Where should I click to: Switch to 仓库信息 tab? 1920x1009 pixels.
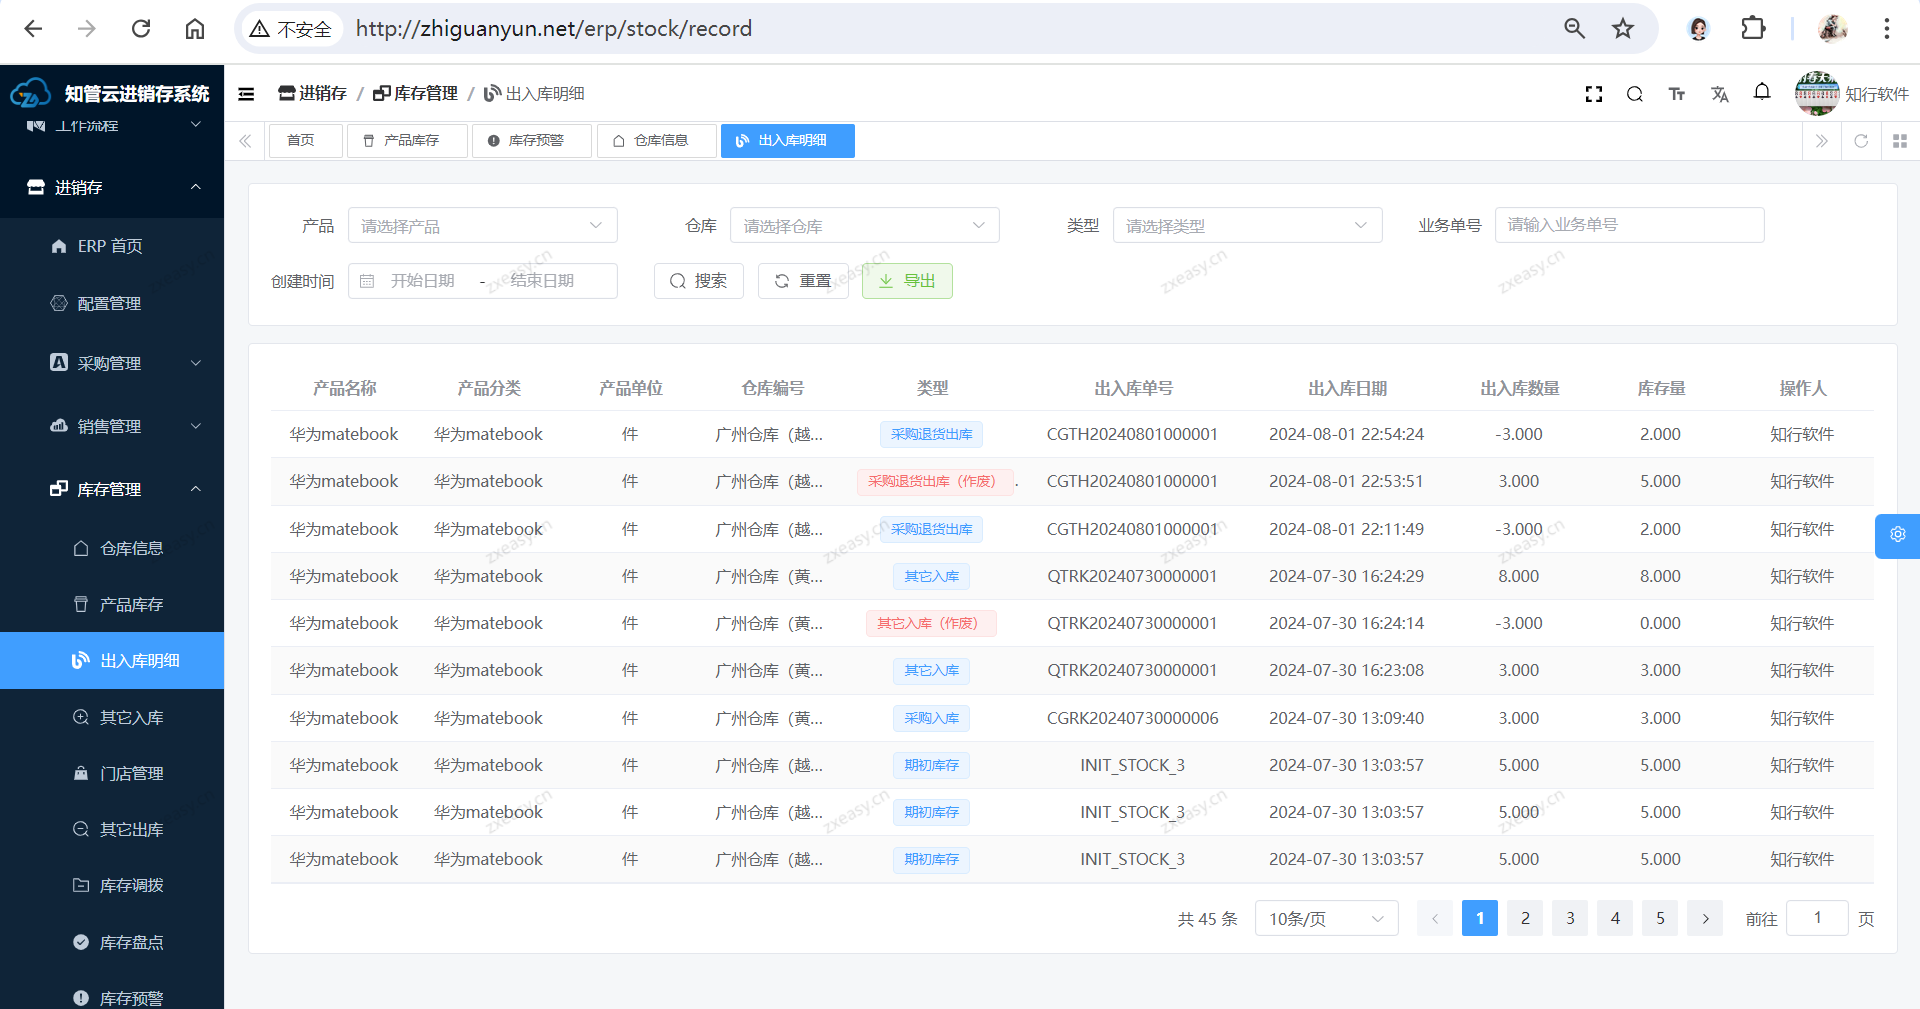click(x=656, y=141)
